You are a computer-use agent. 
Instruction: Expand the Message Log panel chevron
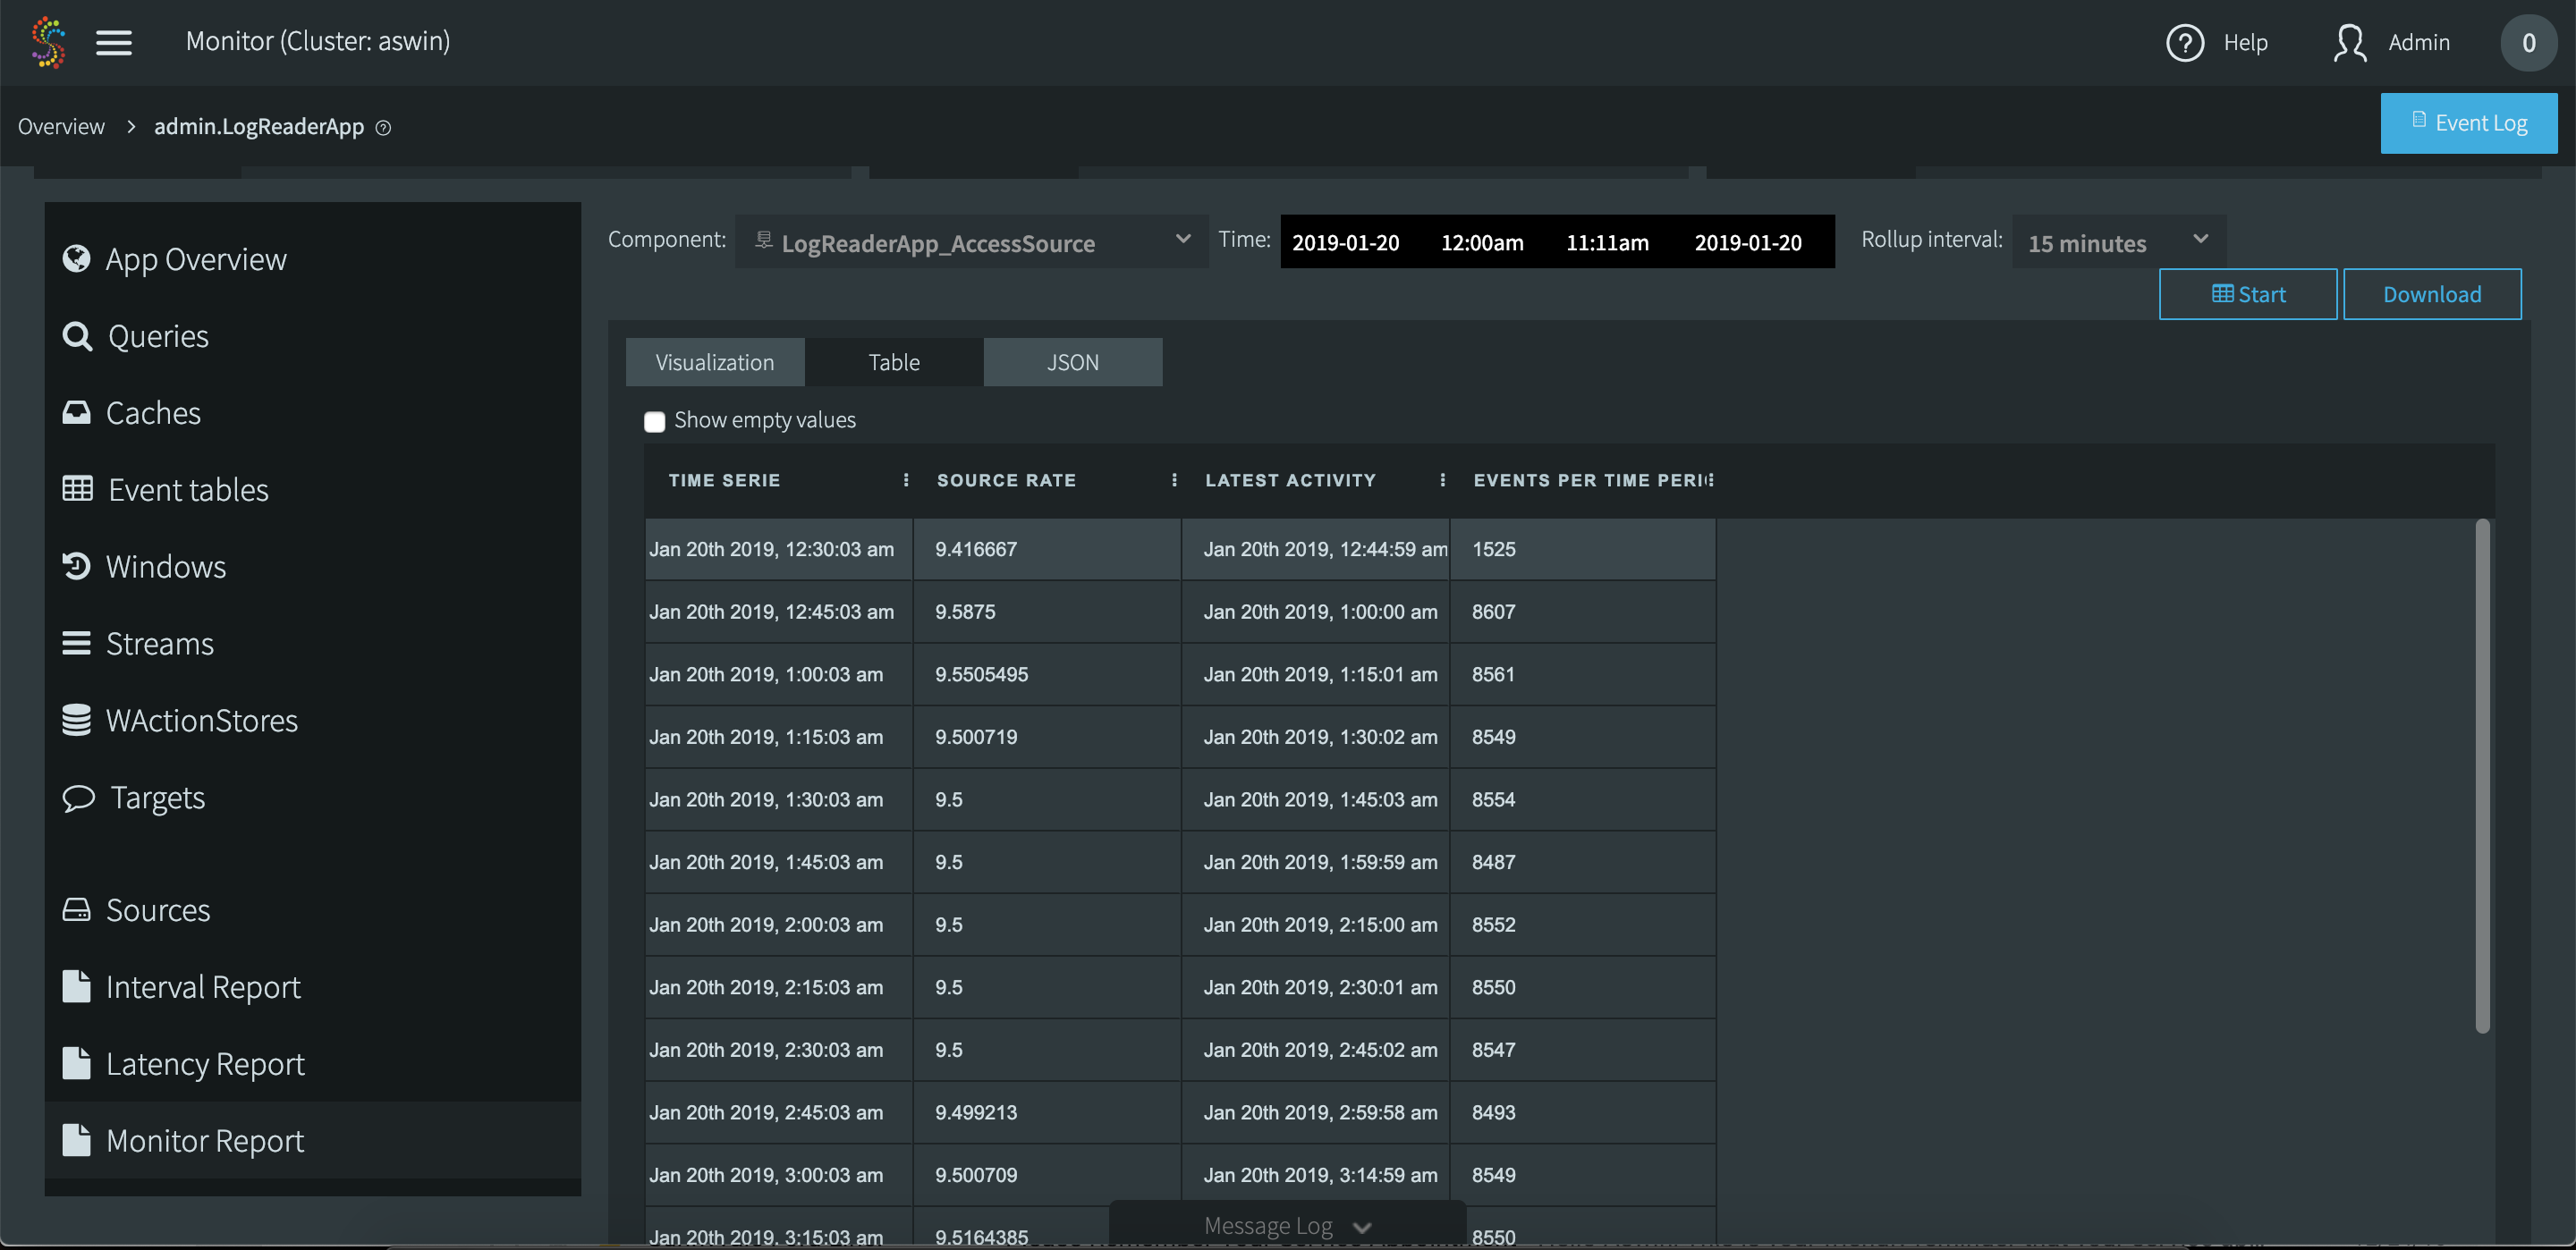1361,1226
